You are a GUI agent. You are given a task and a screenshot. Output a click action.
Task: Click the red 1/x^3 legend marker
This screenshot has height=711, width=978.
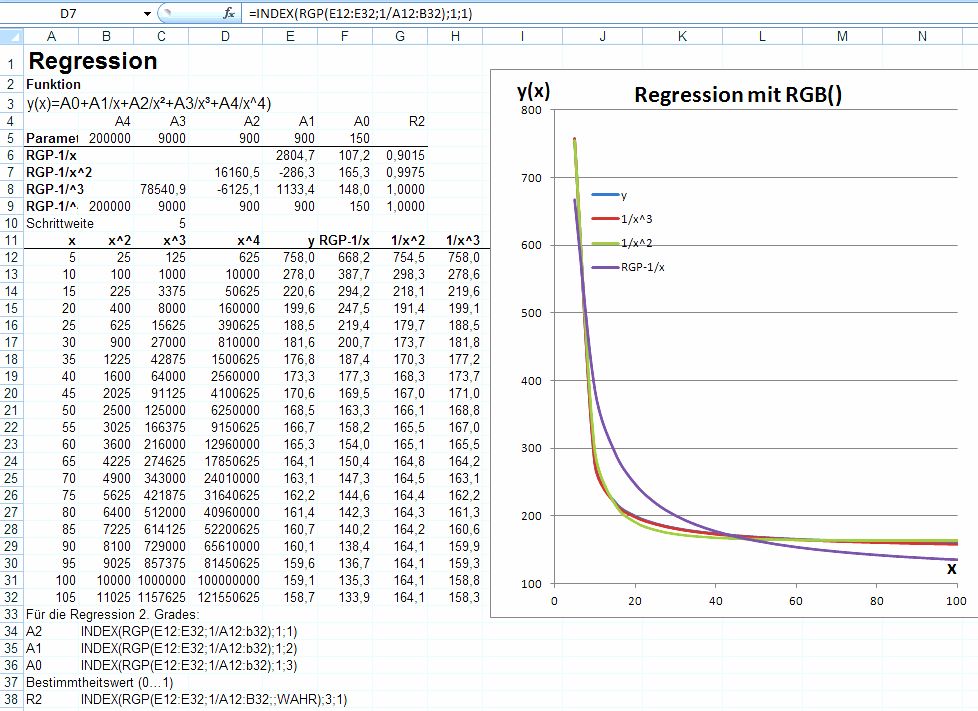[605, 219]
